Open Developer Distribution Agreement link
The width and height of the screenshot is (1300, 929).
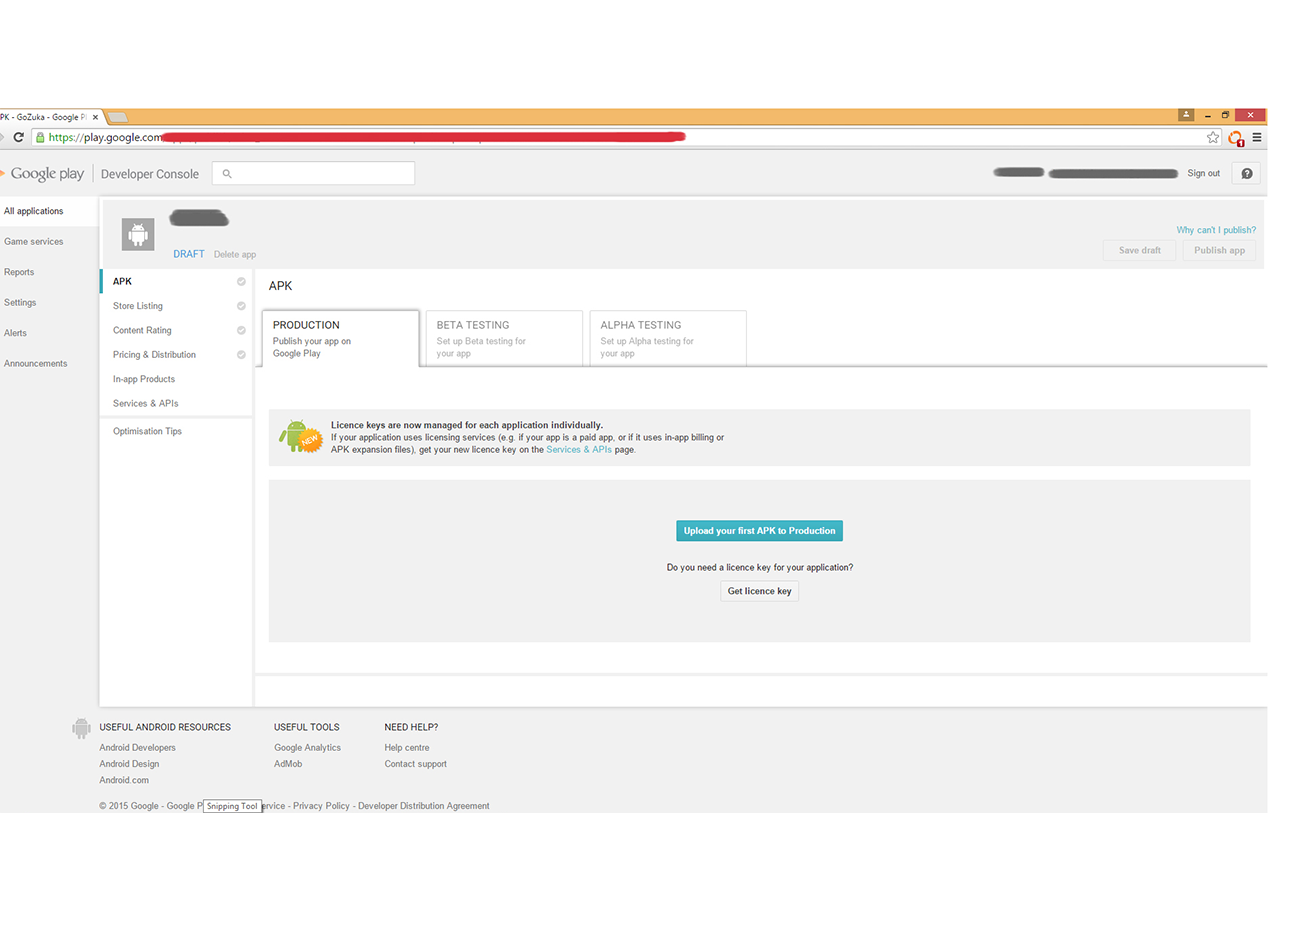tap(424, 806)
